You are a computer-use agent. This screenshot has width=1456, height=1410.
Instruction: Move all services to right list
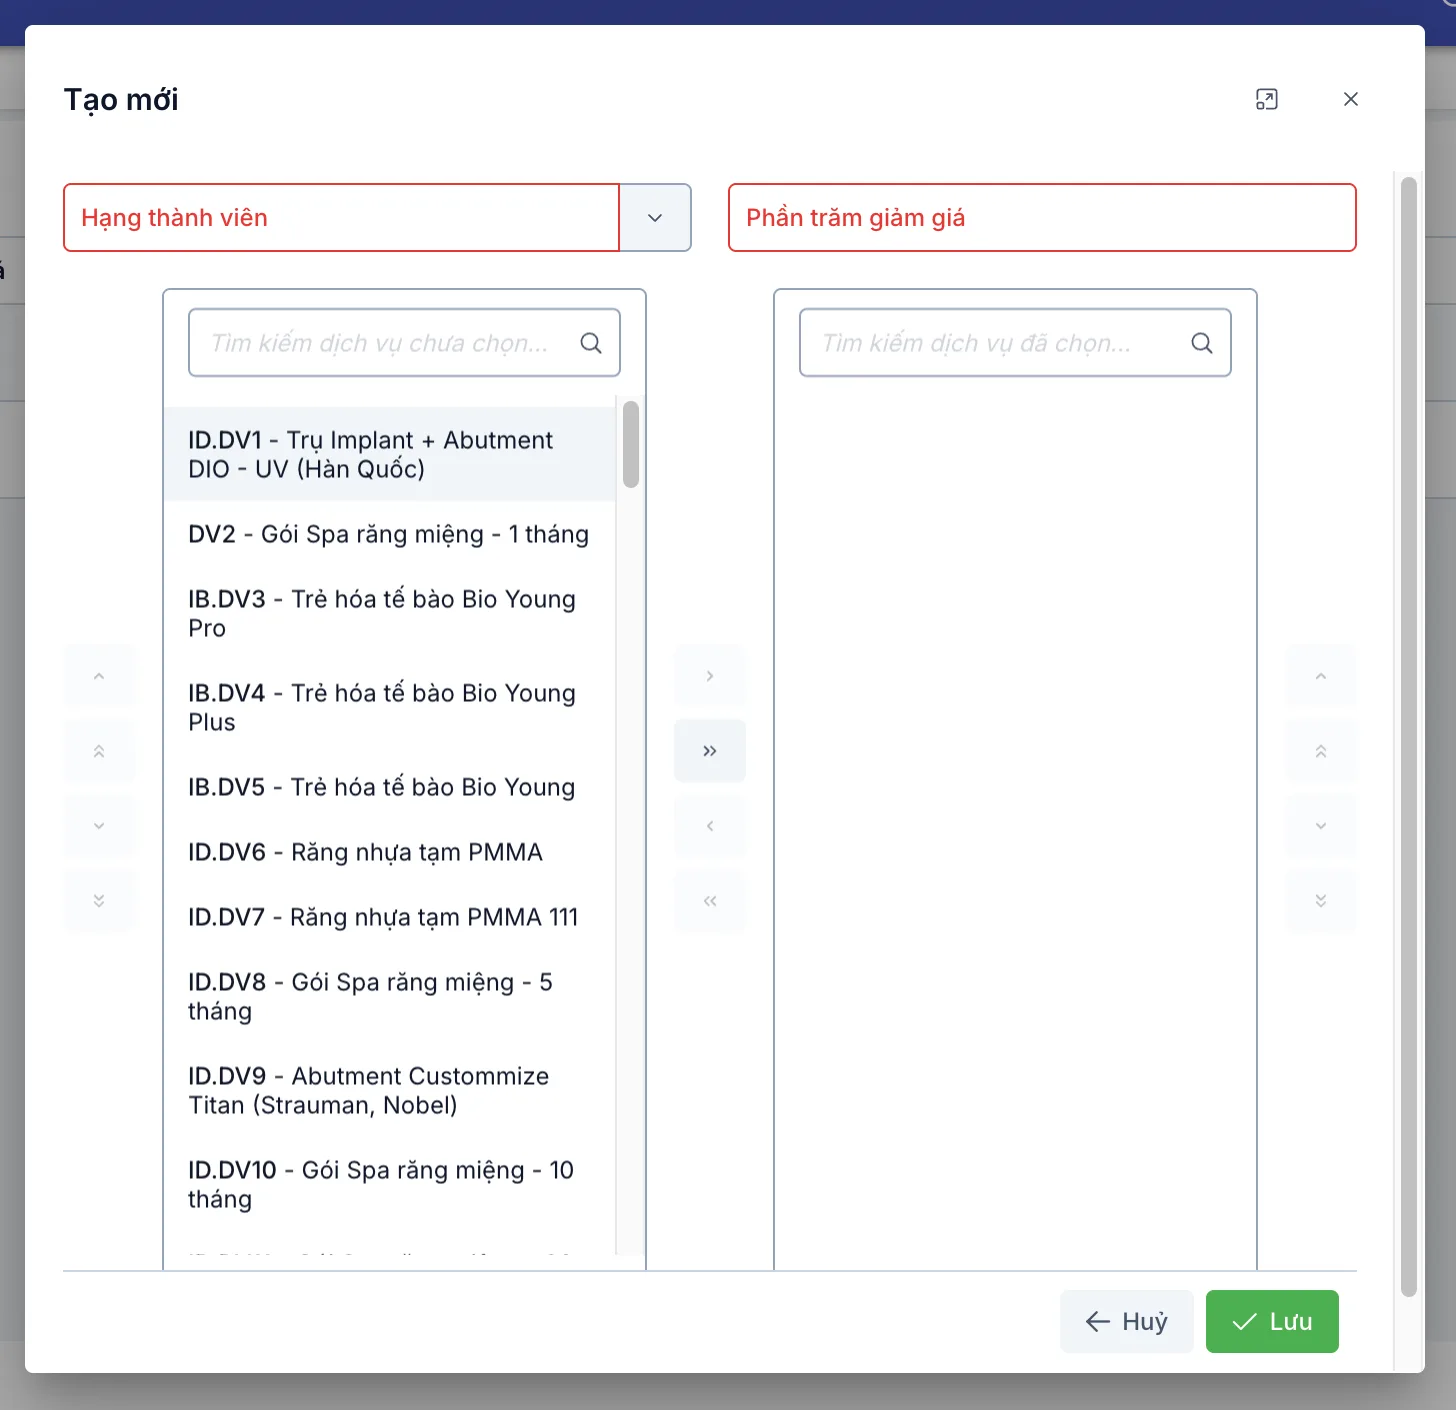pyautogui.click(x=710, y=751)
